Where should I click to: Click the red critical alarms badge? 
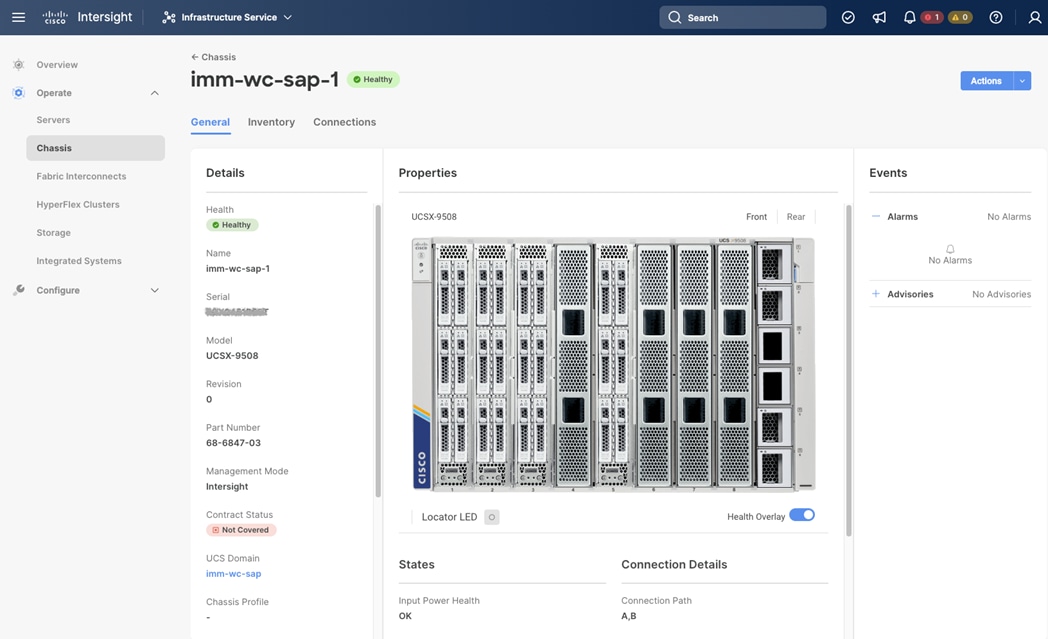pos(932,17)
